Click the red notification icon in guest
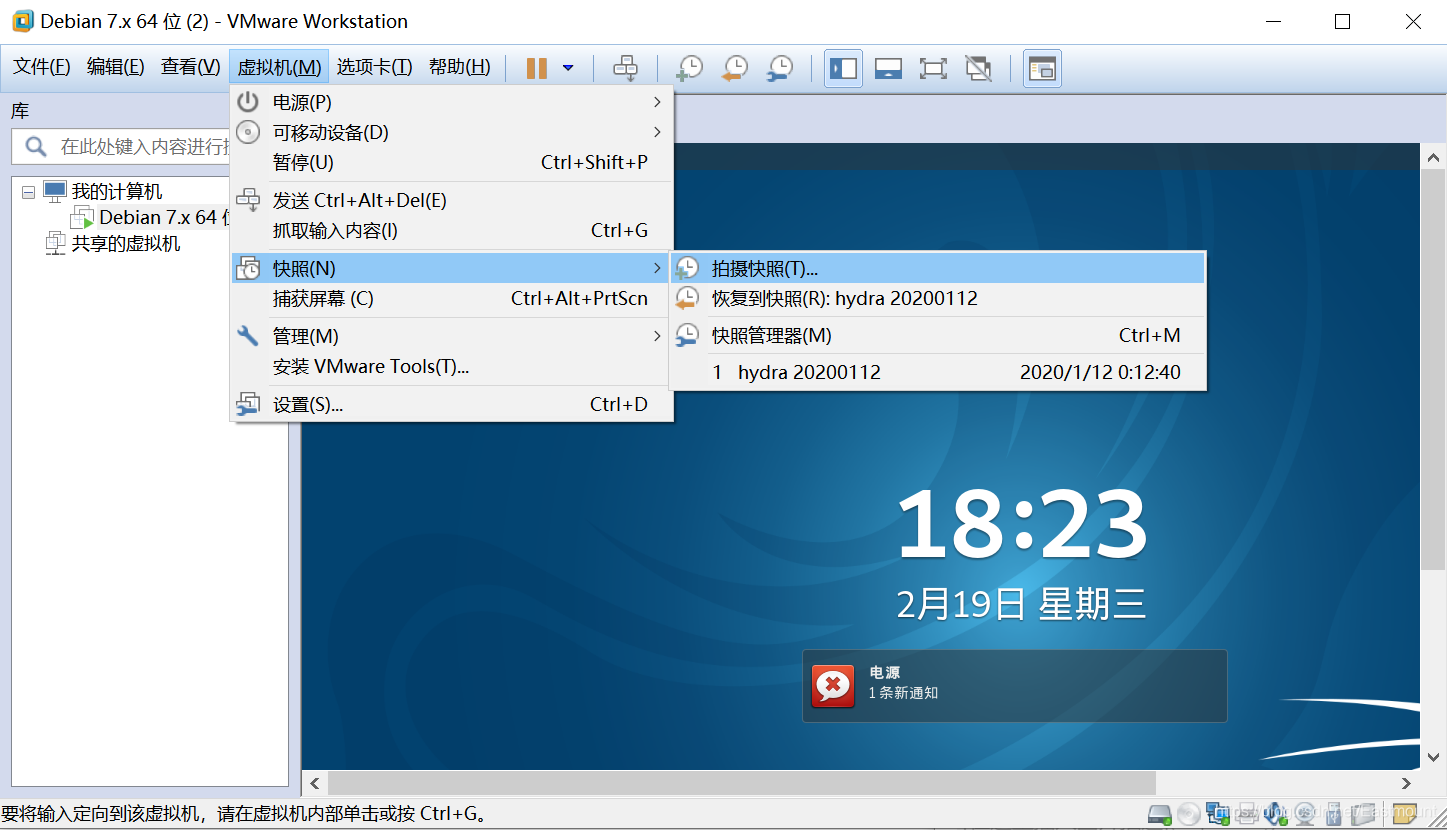This screenshot has width=1447, height=830. (833, 686)
